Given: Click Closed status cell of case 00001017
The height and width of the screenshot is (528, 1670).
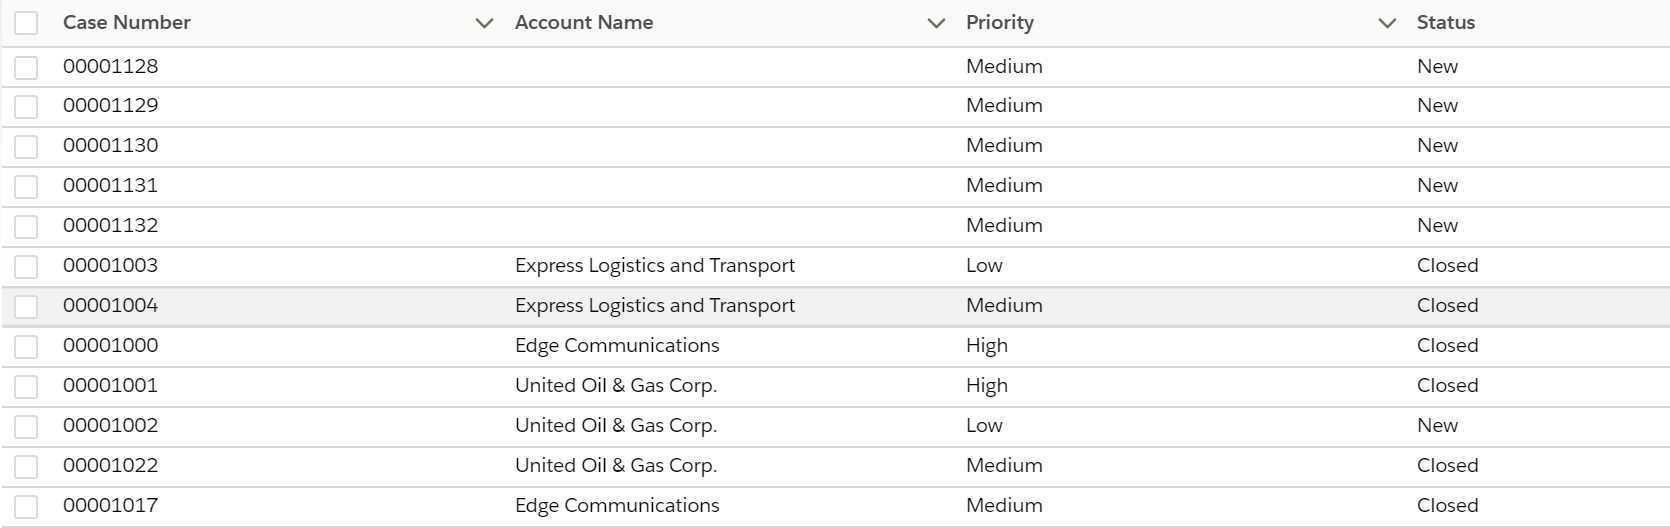Looking at the screenshot, I should pos(1447,505).
